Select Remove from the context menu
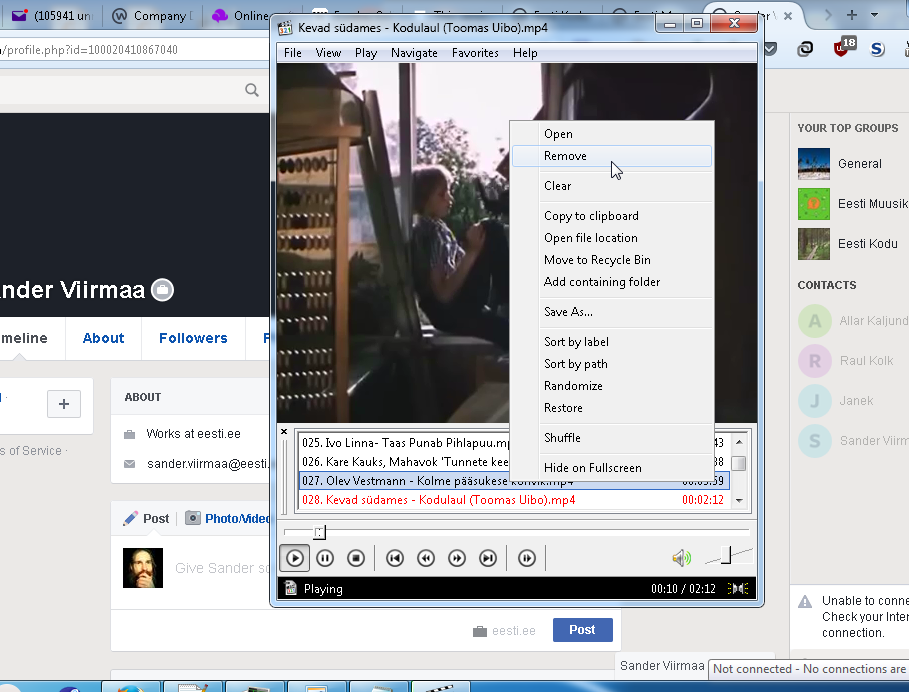The height and width of the screenshot is (692, 909). click(565, 156)
